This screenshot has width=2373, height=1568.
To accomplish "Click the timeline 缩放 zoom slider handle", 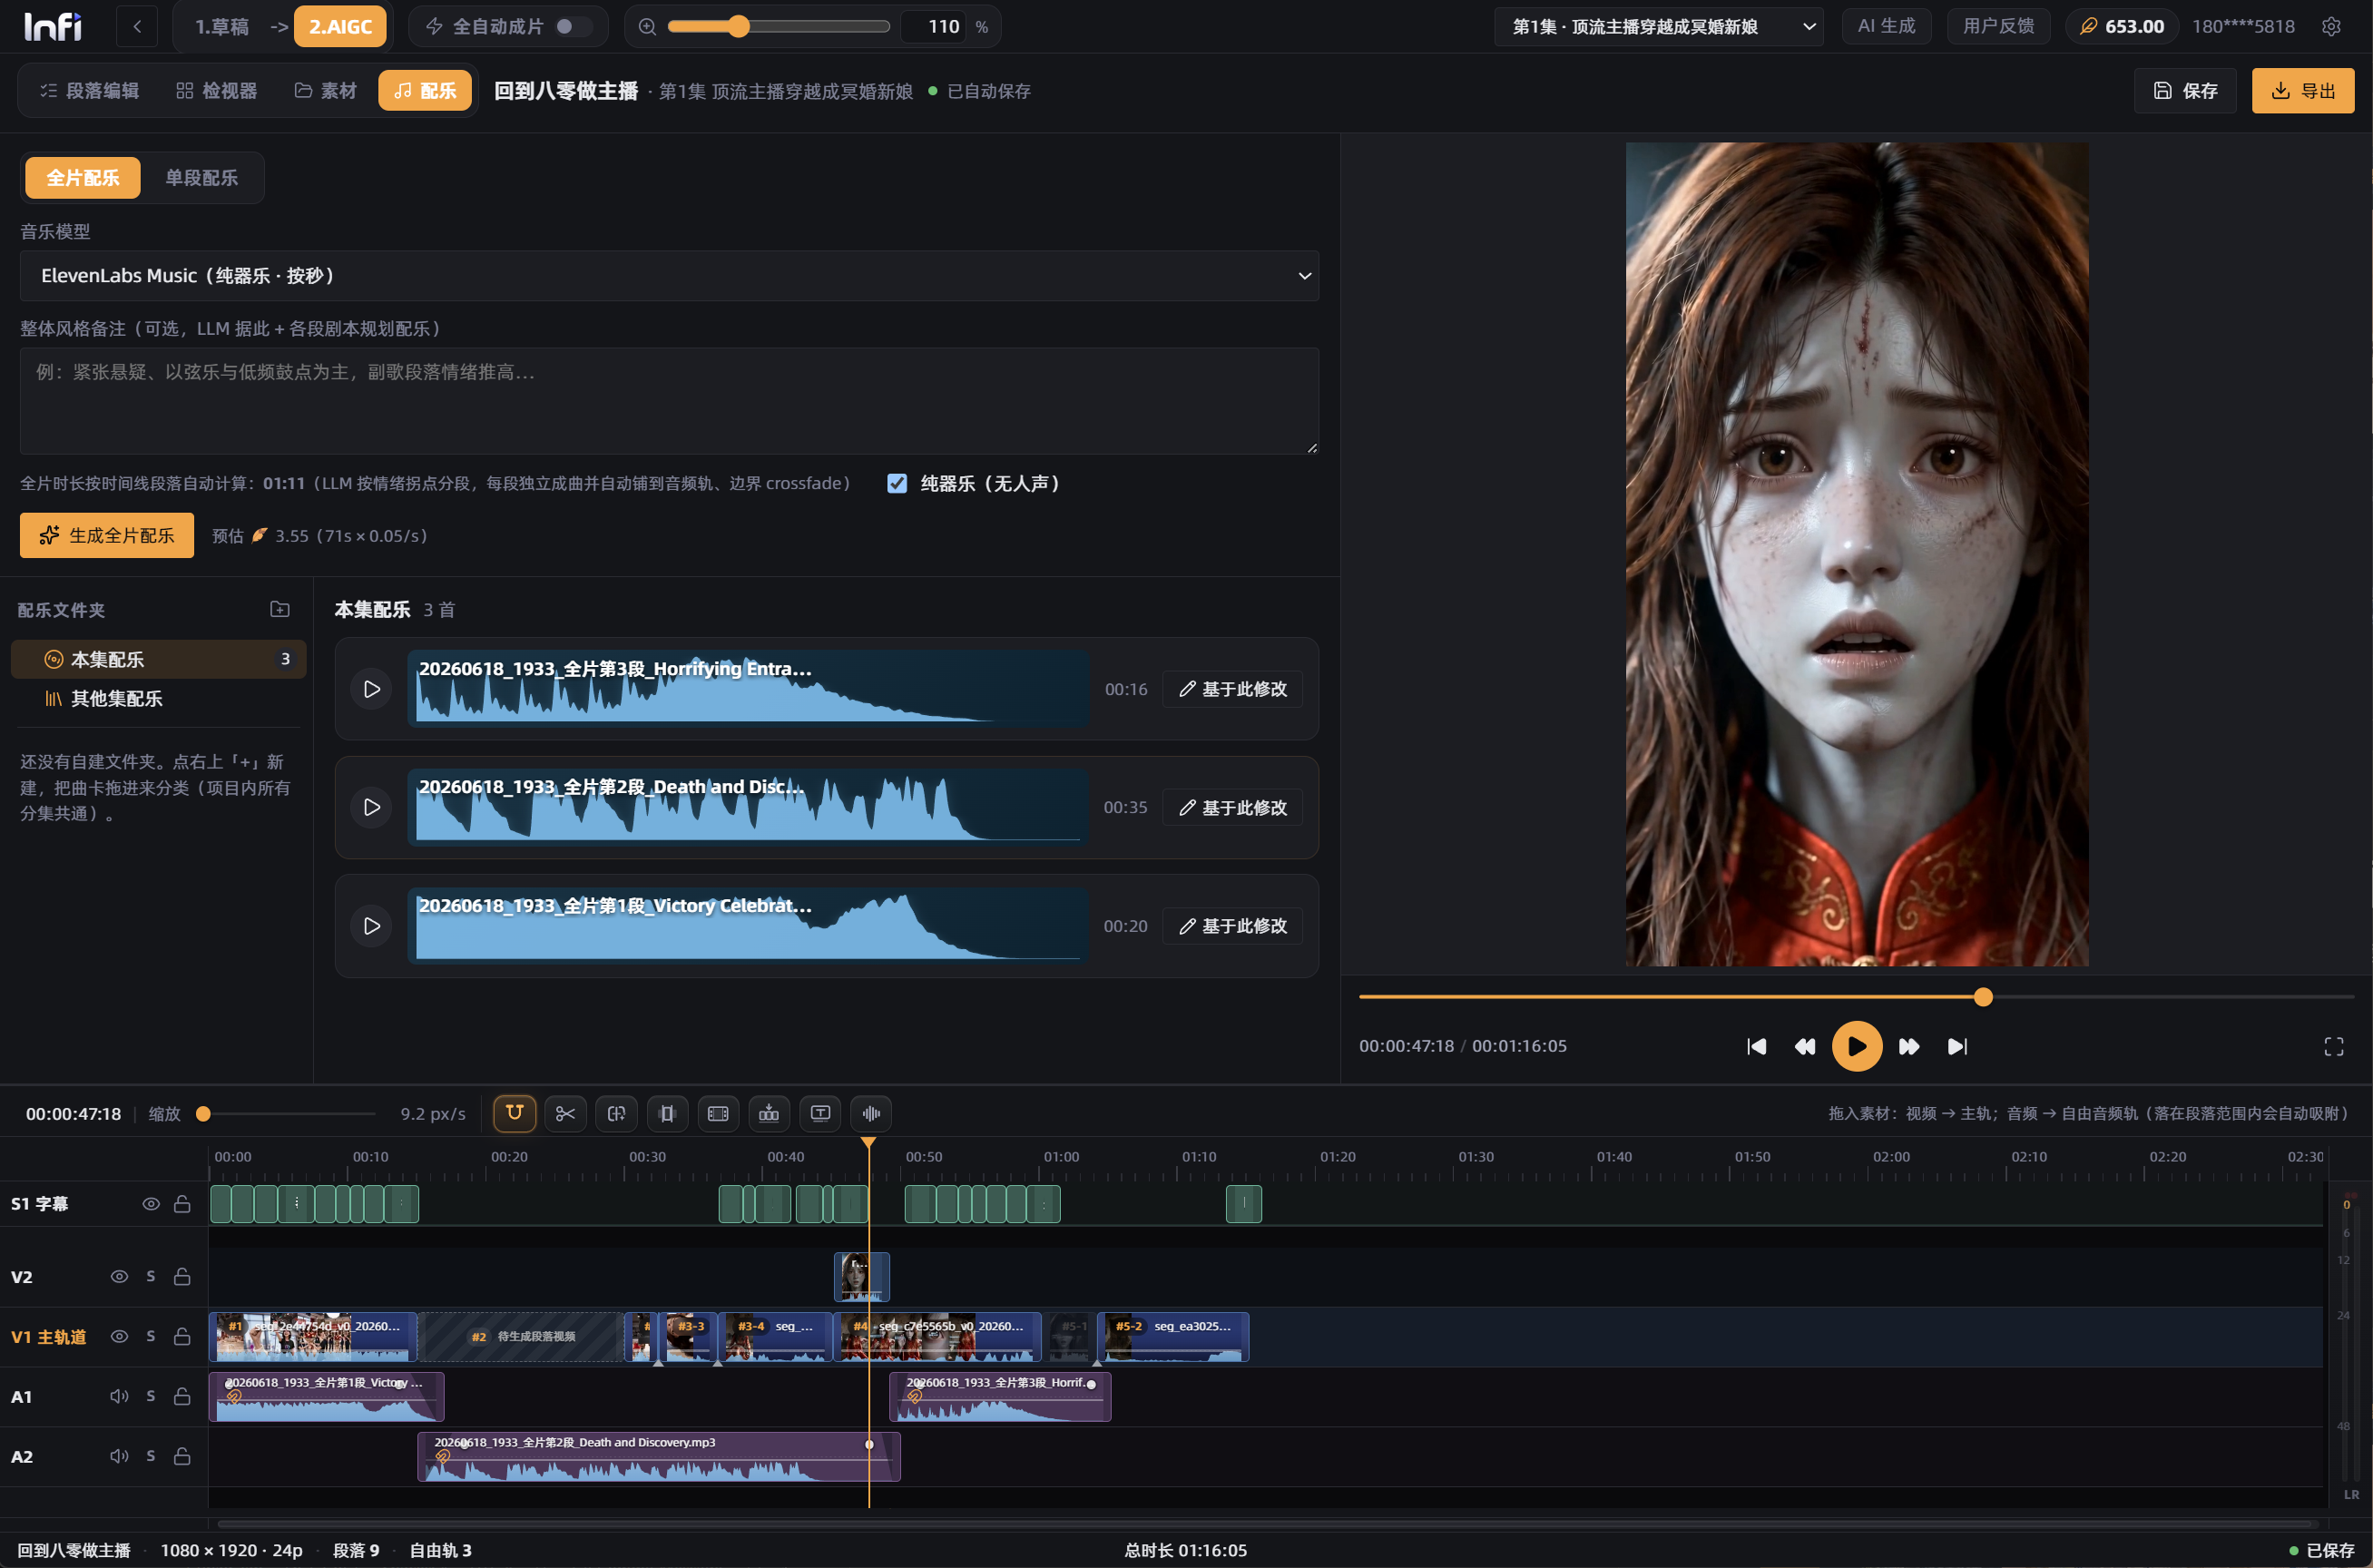I will coord(203,1114).
